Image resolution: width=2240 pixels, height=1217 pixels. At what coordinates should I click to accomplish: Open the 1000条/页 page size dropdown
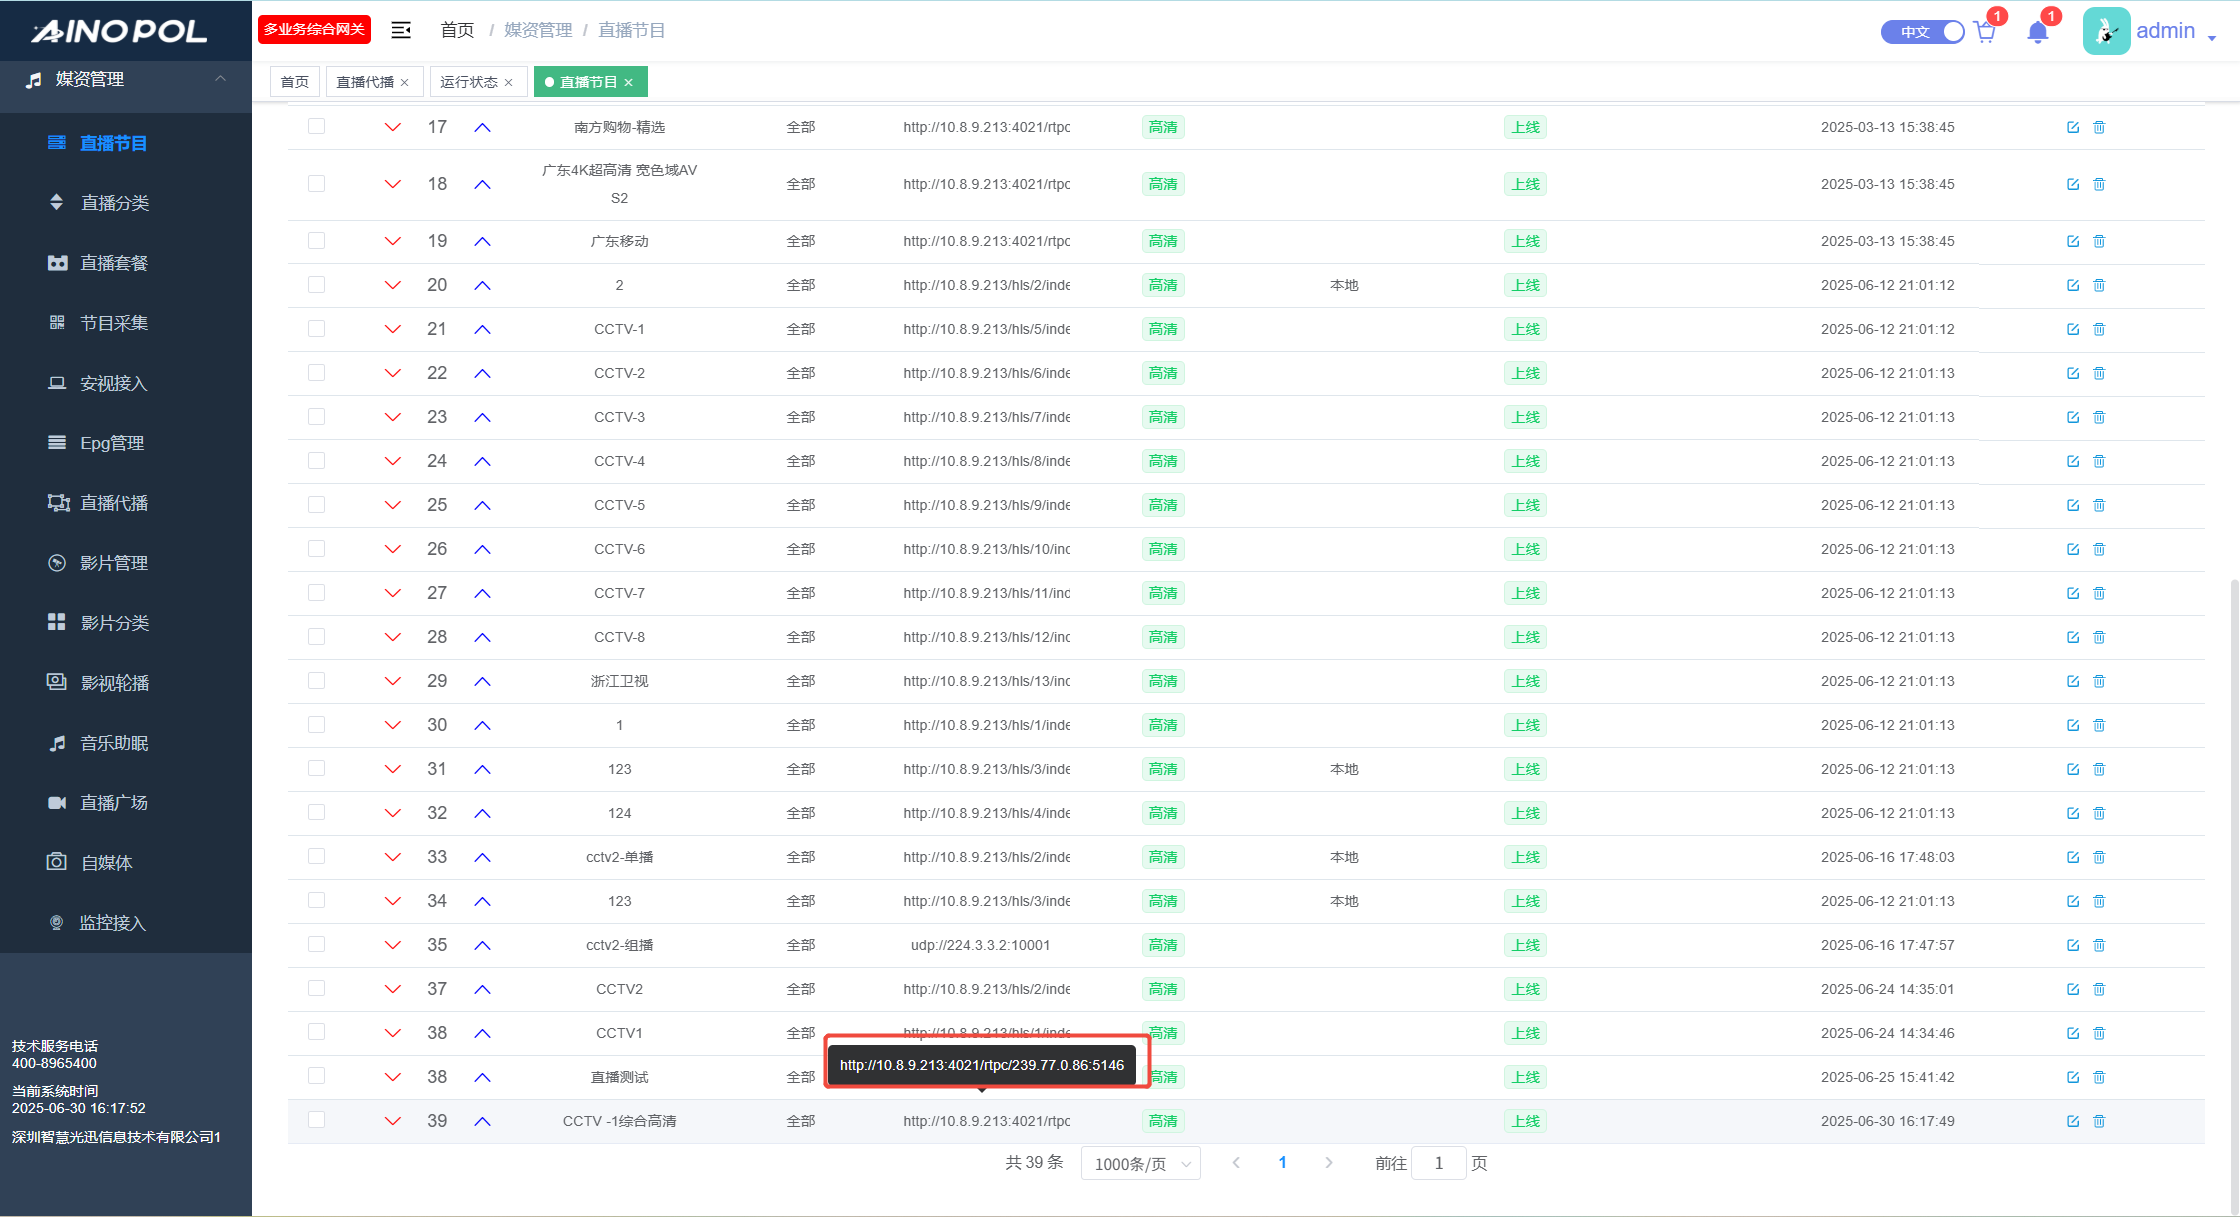point(1140,1164)
